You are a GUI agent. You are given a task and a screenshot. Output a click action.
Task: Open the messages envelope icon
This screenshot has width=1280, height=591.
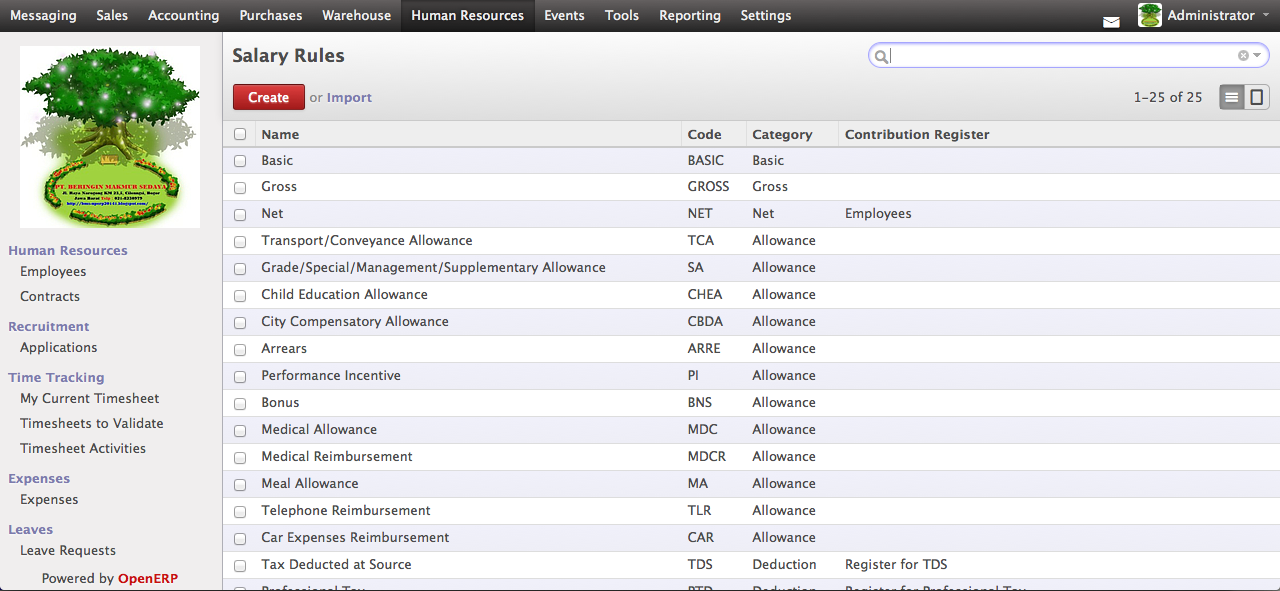pyautogui.click(x=1111, y=21)
